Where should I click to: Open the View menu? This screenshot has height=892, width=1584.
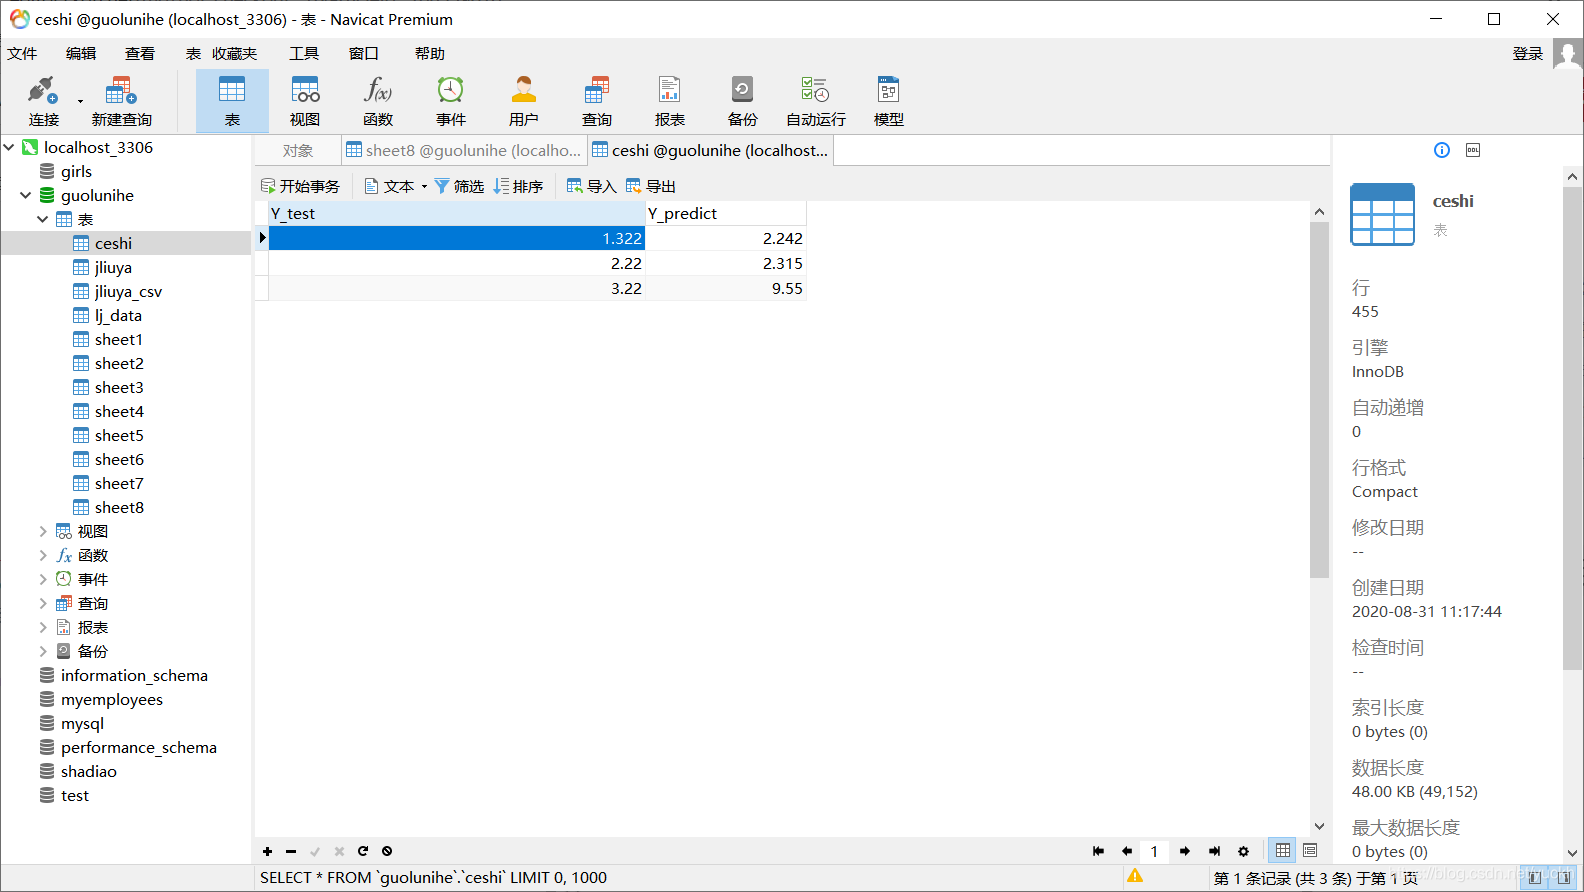pyautogui.click(x=140, y=53)
